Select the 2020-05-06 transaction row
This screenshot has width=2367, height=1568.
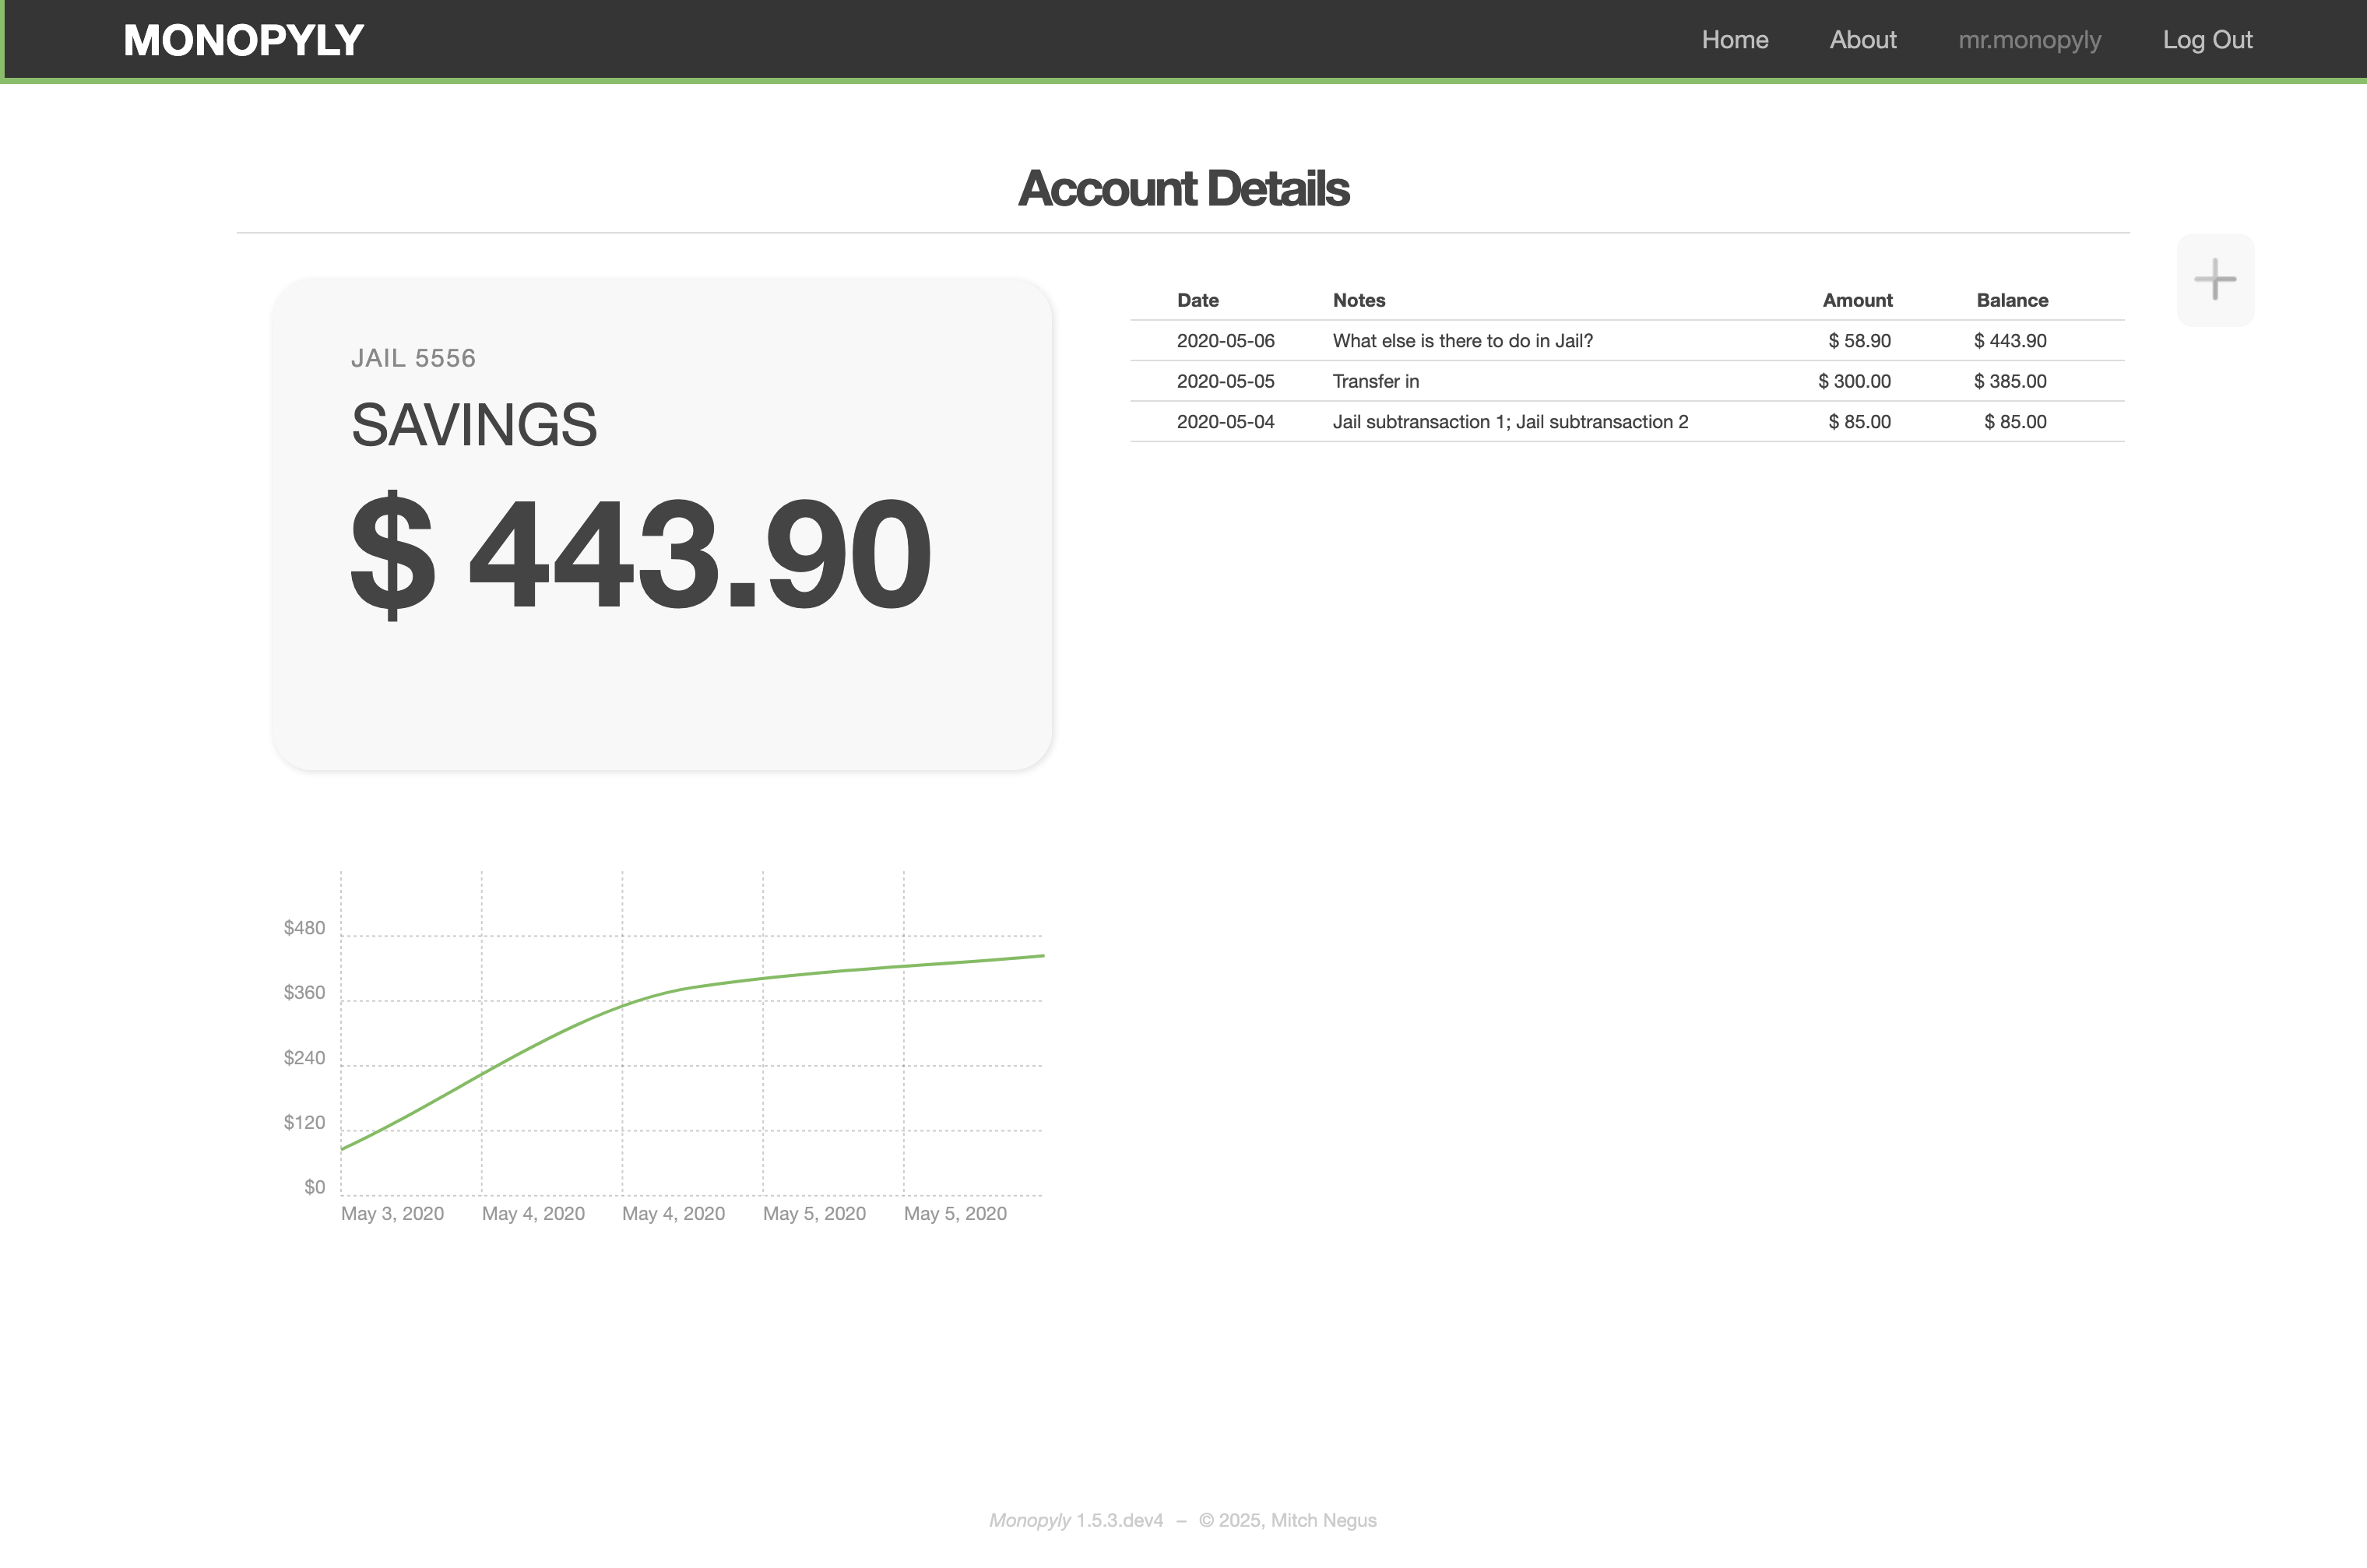click(1225, 341)
